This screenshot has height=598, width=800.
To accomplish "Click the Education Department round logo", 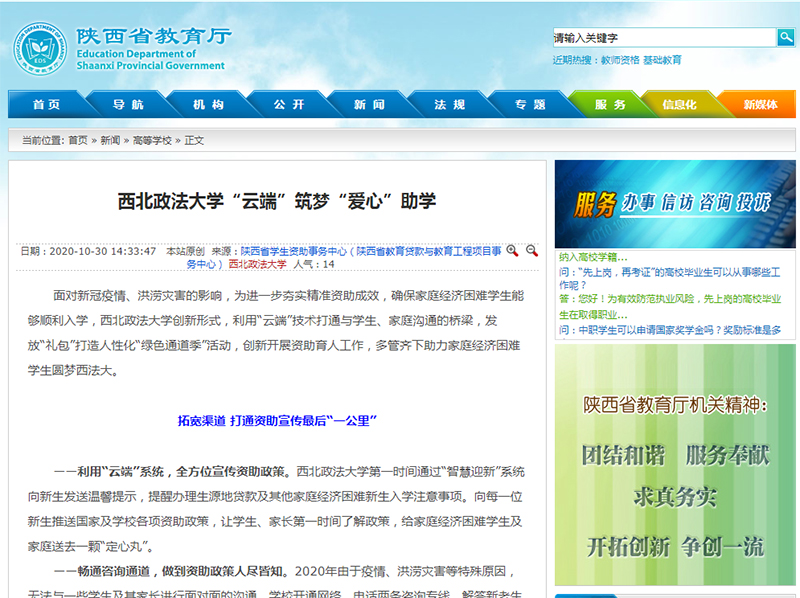I will (40, 49).
